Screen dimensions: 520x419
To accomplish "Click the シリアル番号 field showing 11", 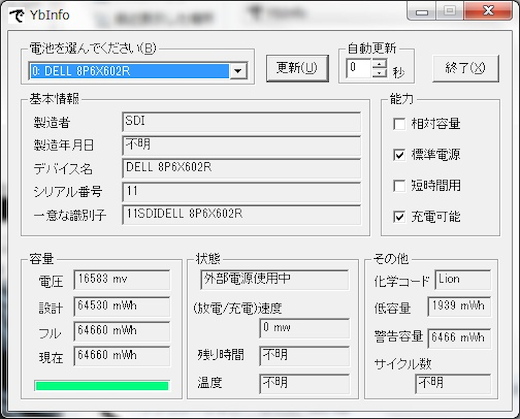I will [x=242, y=191].
